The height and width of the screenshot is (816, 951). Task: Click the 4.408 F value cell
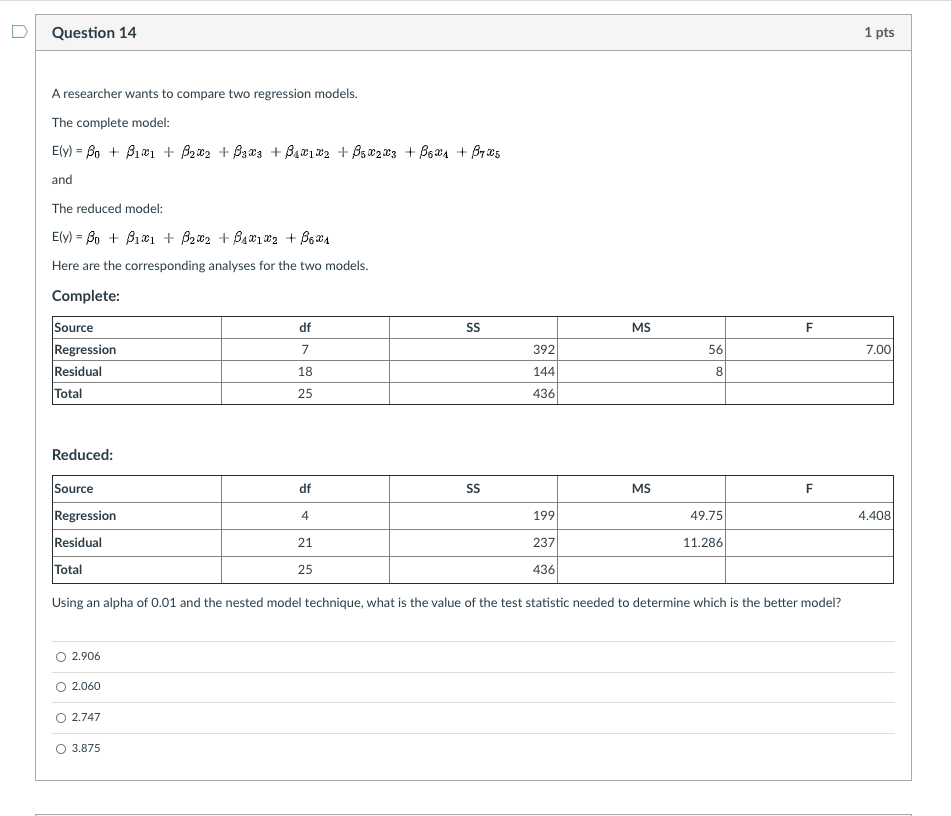coord(809,516)
